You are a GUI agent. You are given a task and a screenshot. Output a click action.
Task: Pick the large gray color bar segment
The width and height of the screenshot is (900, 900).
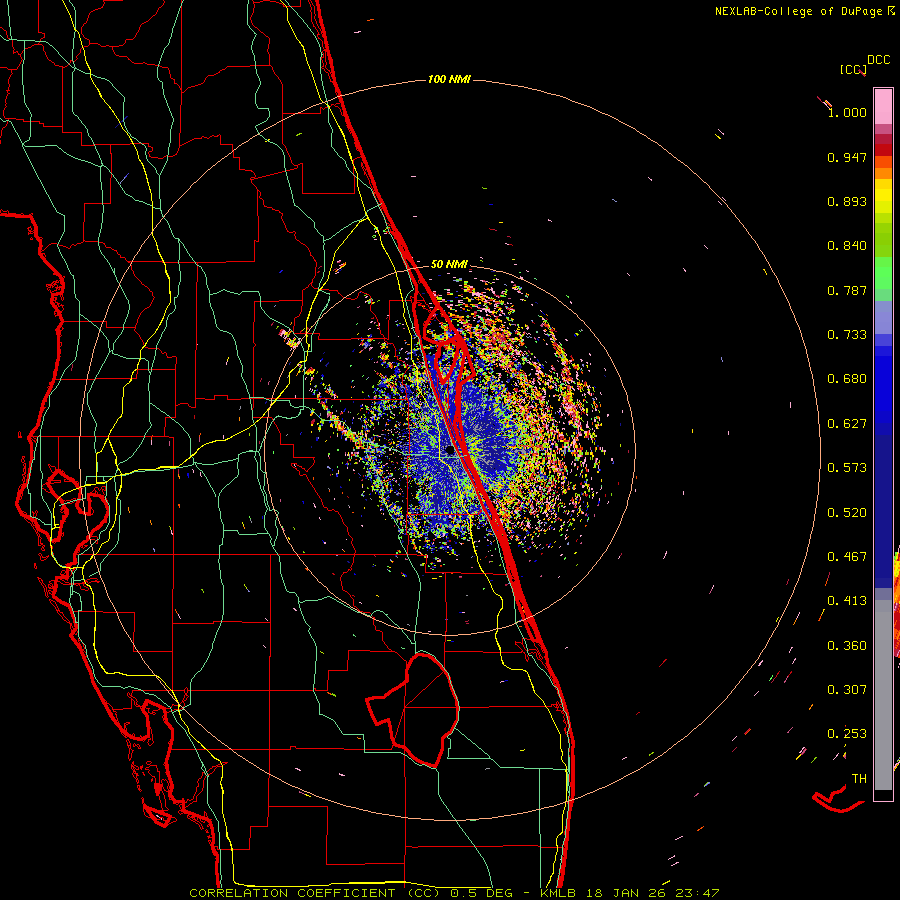tap(883, 695)
